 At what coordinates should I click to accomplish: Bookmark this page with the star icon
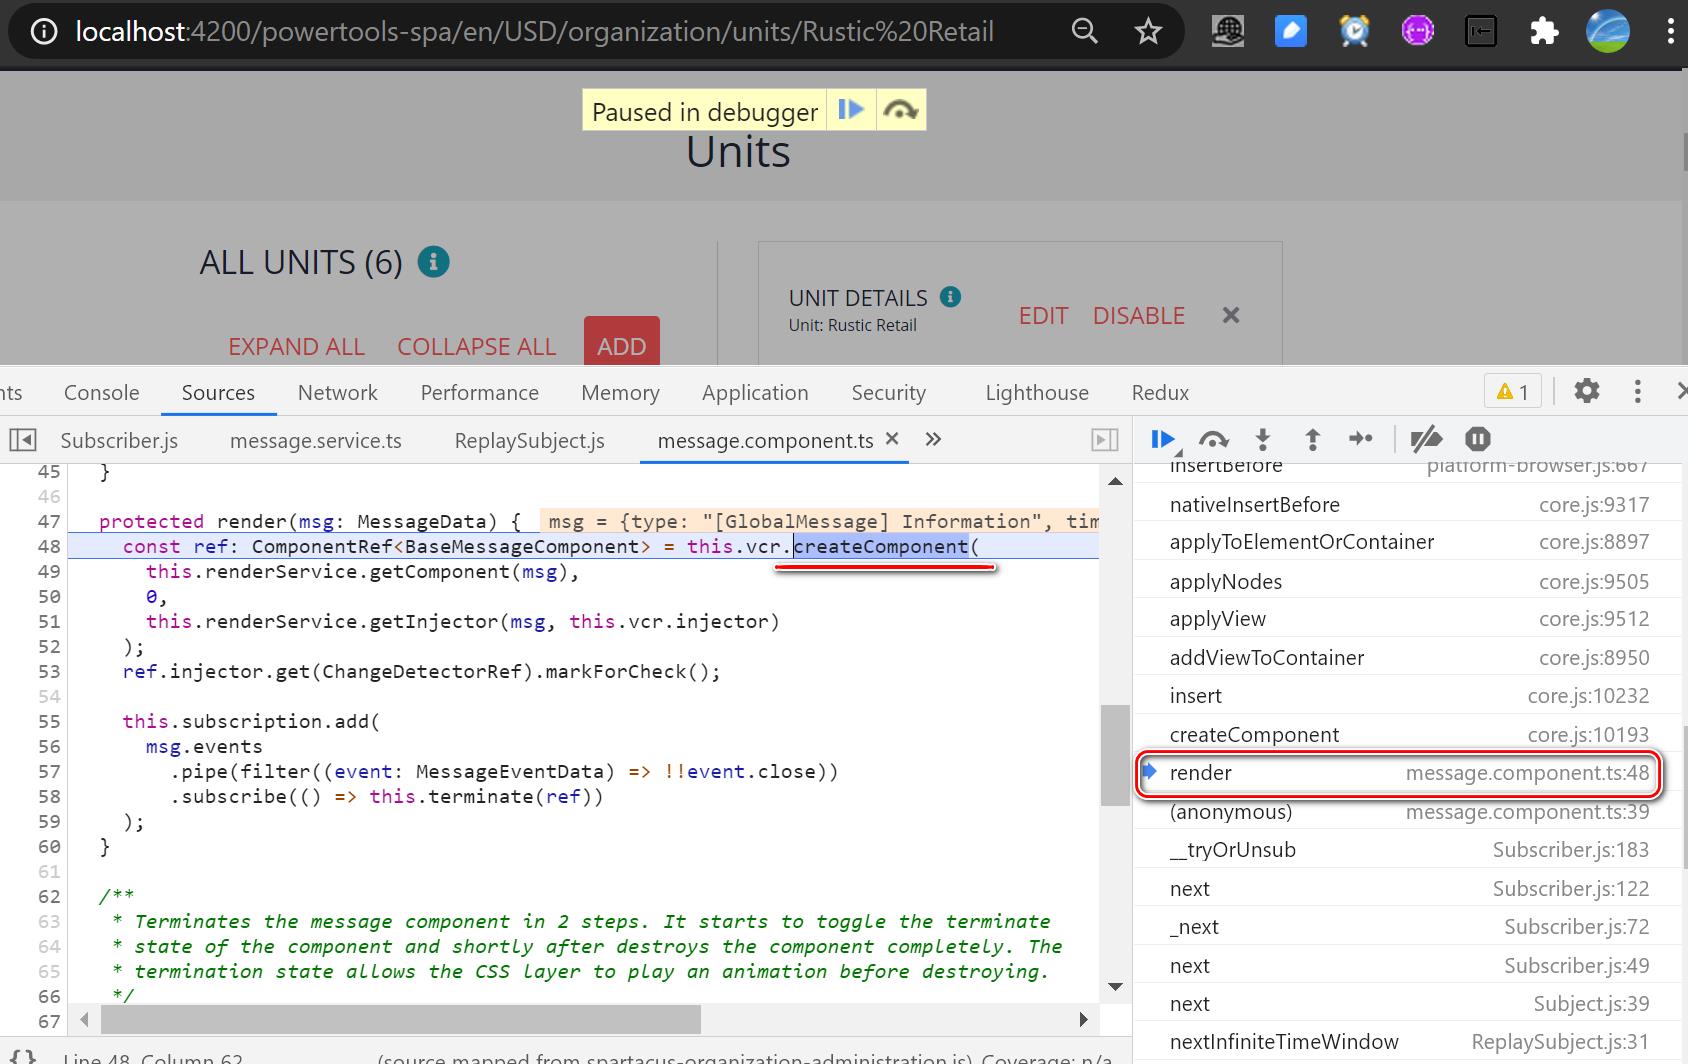[1148, 32]
